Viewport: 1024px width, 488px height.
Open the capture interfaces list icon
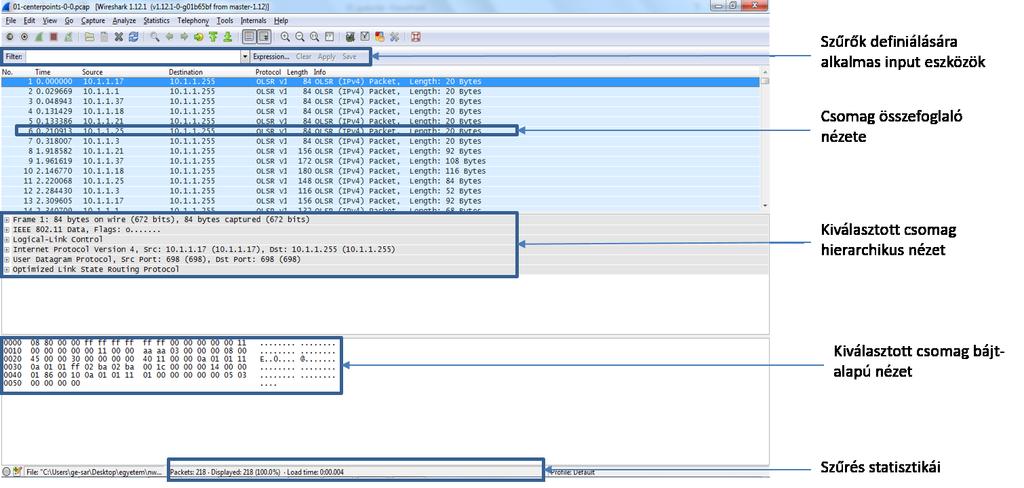point(9,37)
